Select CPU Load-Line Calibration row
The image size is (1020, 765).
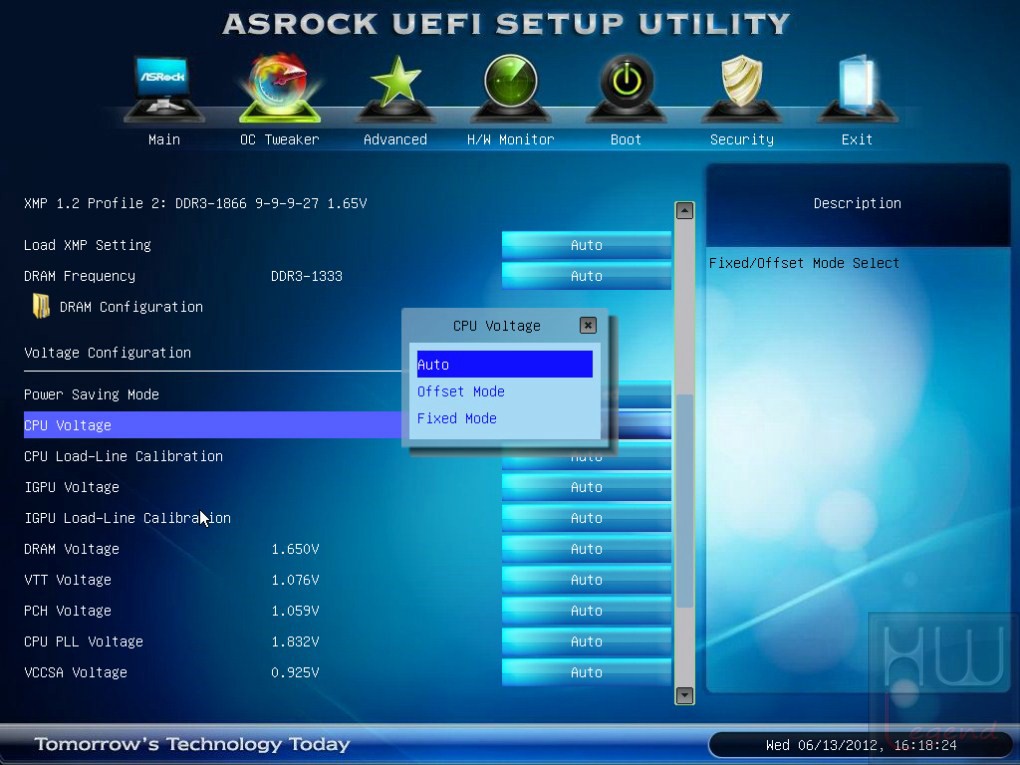click(123, 456)
